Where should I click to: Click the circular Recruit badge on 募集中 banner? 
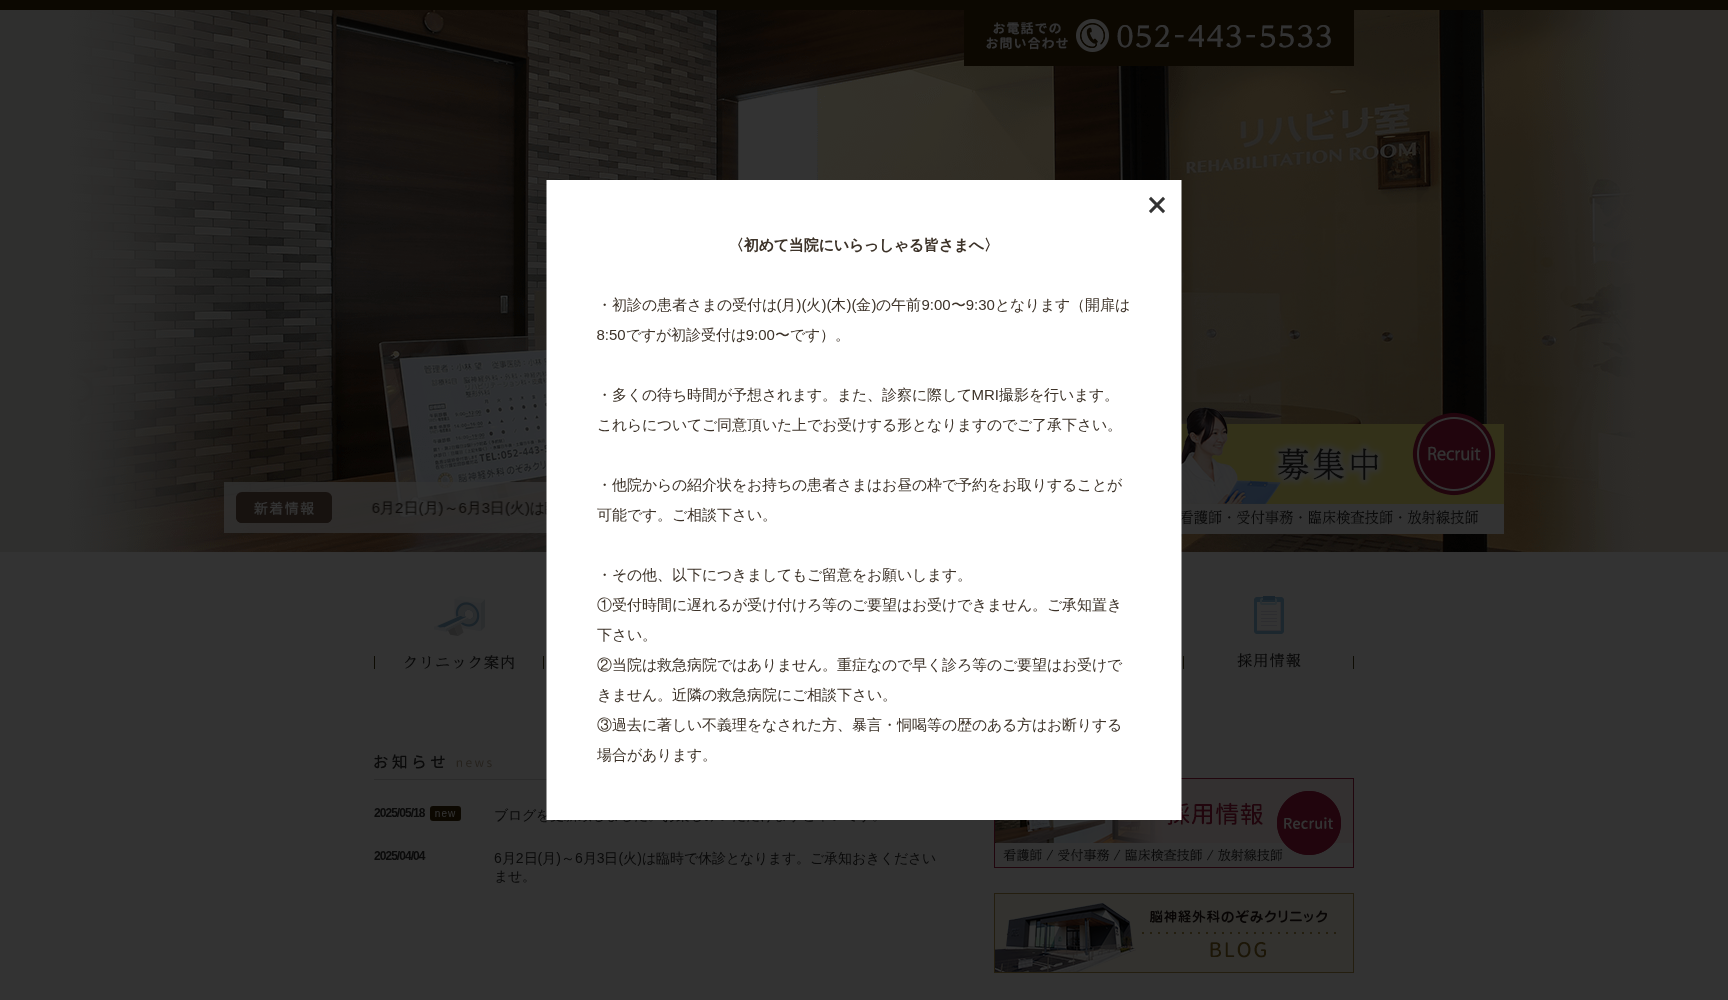[x=1454, y=455]
